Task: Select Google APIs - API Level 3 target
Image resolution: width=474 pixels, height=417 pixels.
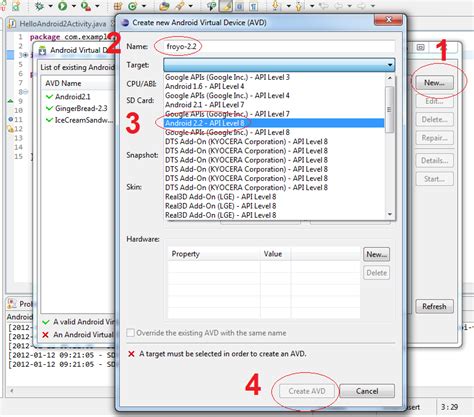Action: pyautogui.click(x=274, y=77)
